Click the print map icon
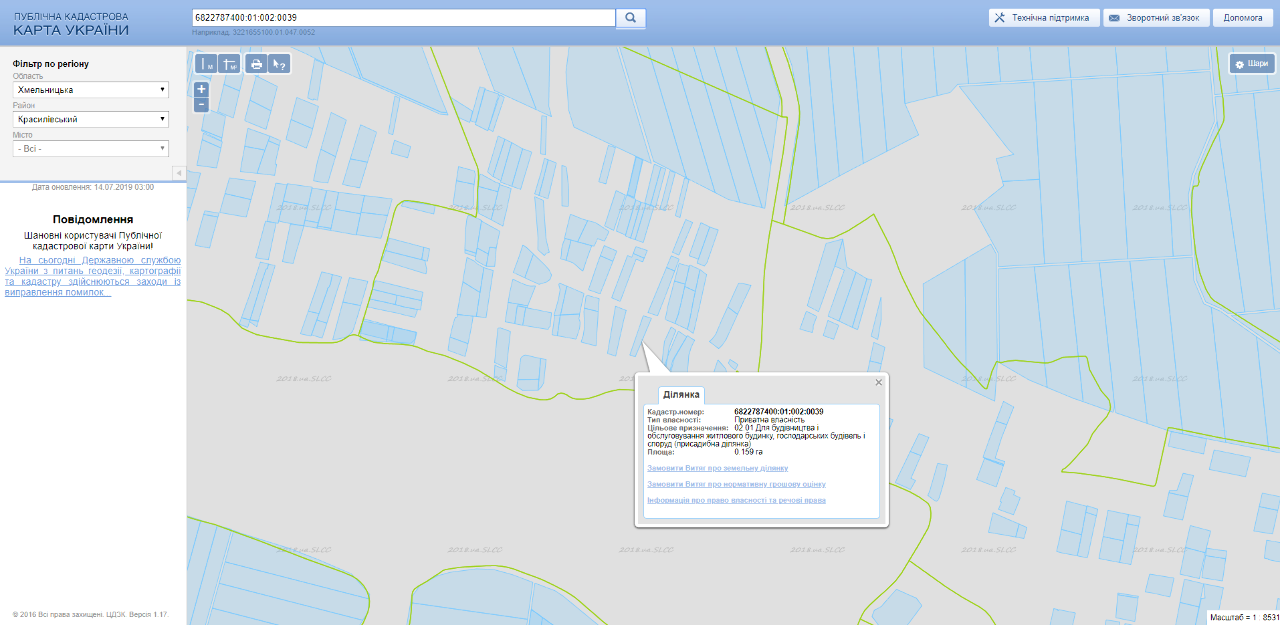The image size is (1280, 625). point(256,64)
